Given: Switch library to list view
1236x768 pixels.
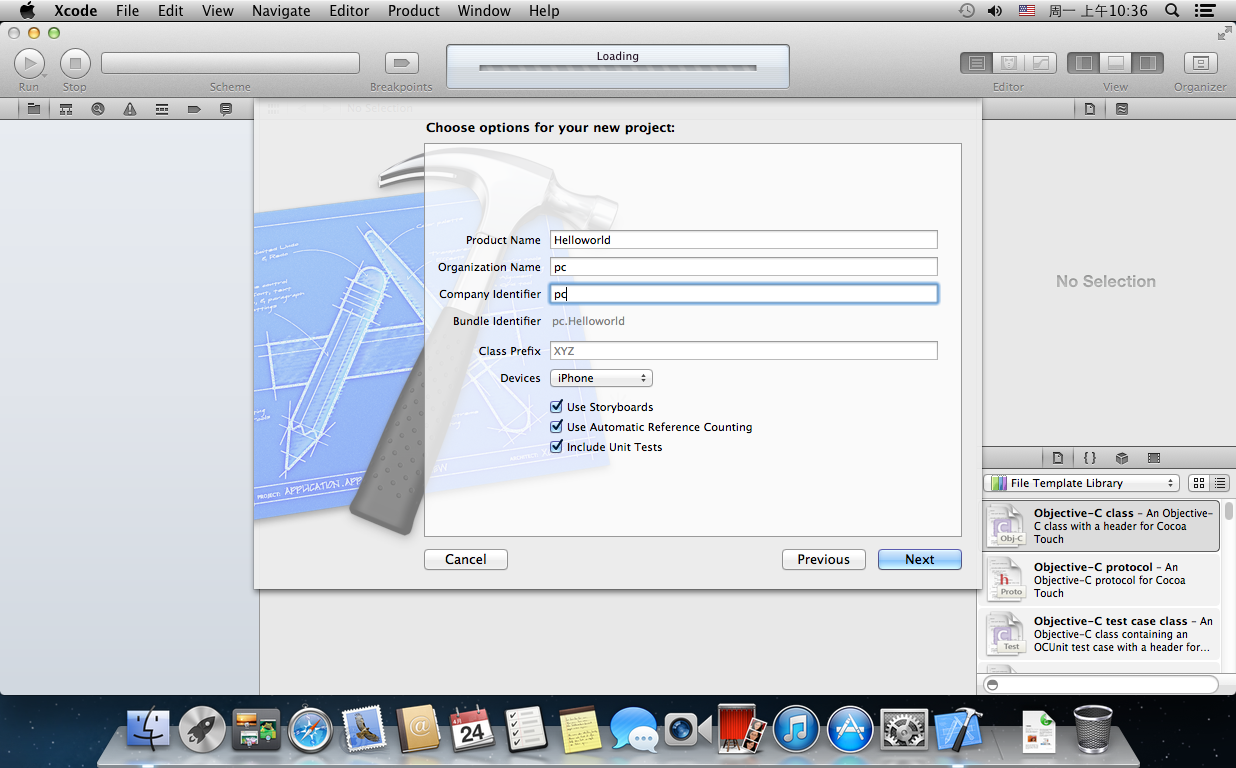Looking at the screenshot, I should coord(1219,483).
